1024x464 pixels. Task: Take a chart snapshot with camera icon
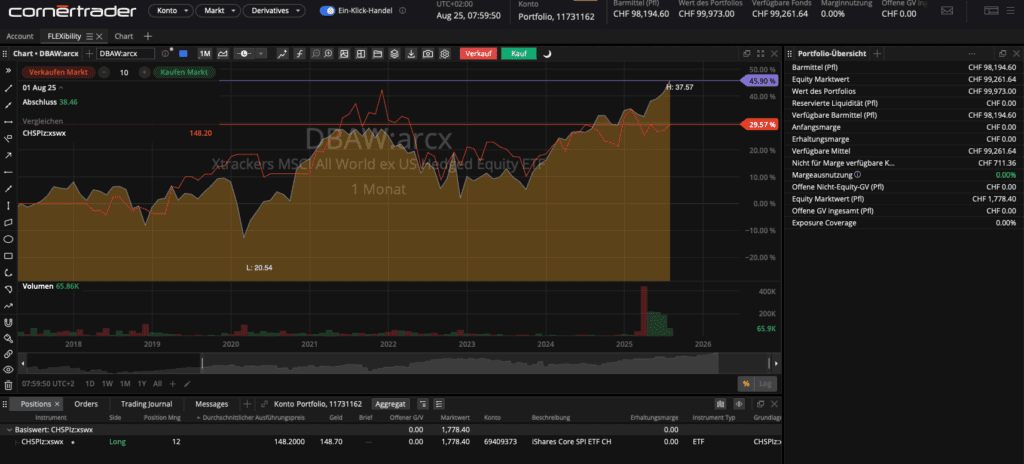tap(428, 54)
